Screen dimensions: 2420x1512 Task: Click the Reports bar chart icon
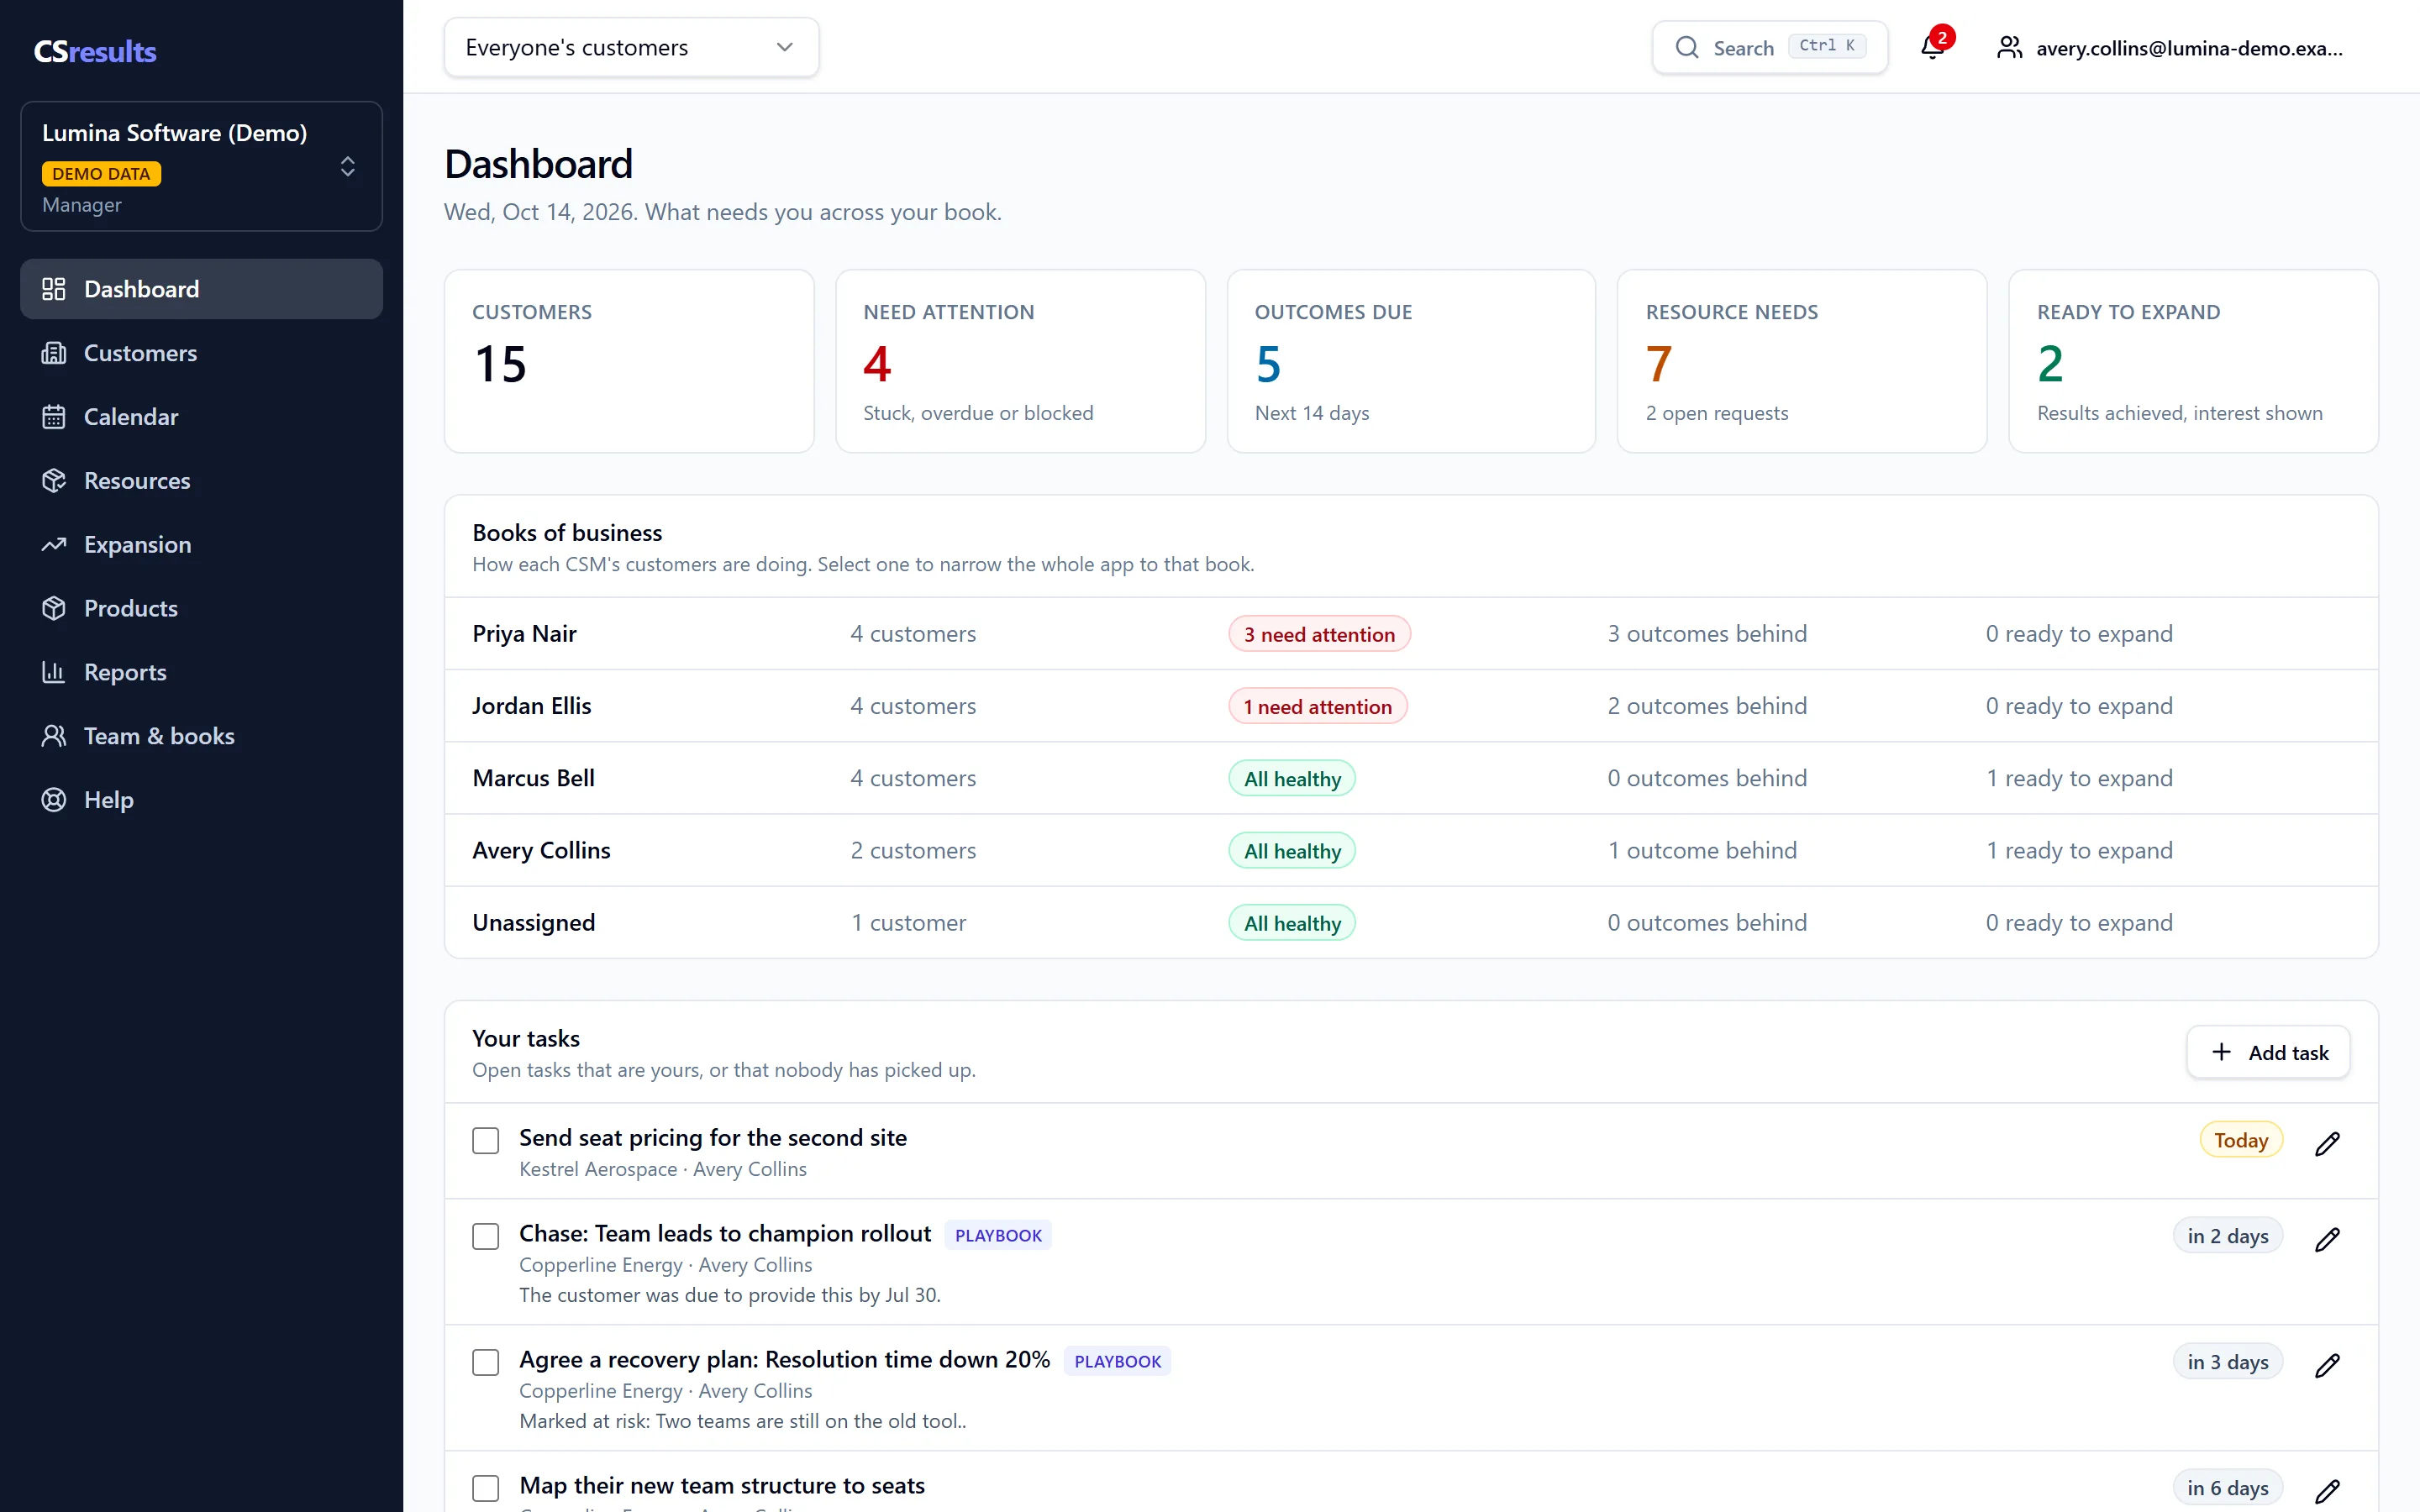point(54,672)
